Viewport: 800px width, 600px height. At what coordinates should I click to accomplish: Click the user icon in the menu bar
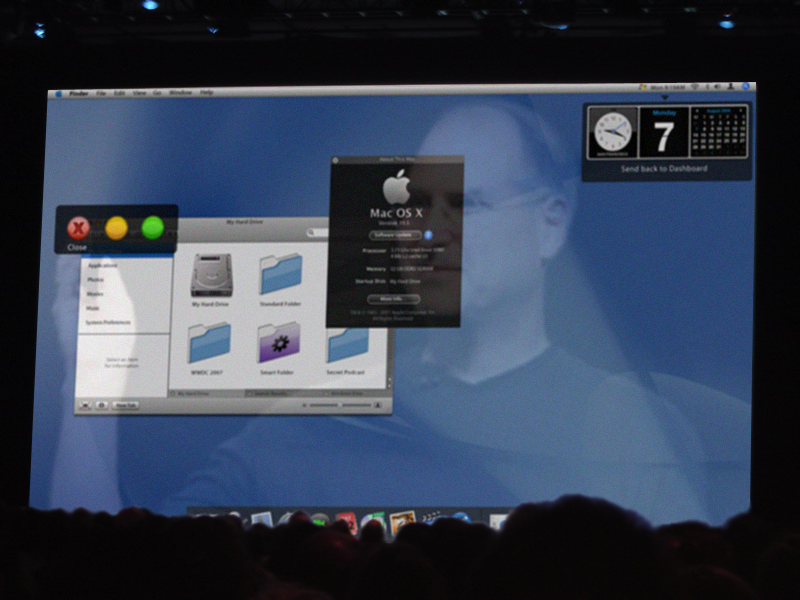click(x=731, y=87)
